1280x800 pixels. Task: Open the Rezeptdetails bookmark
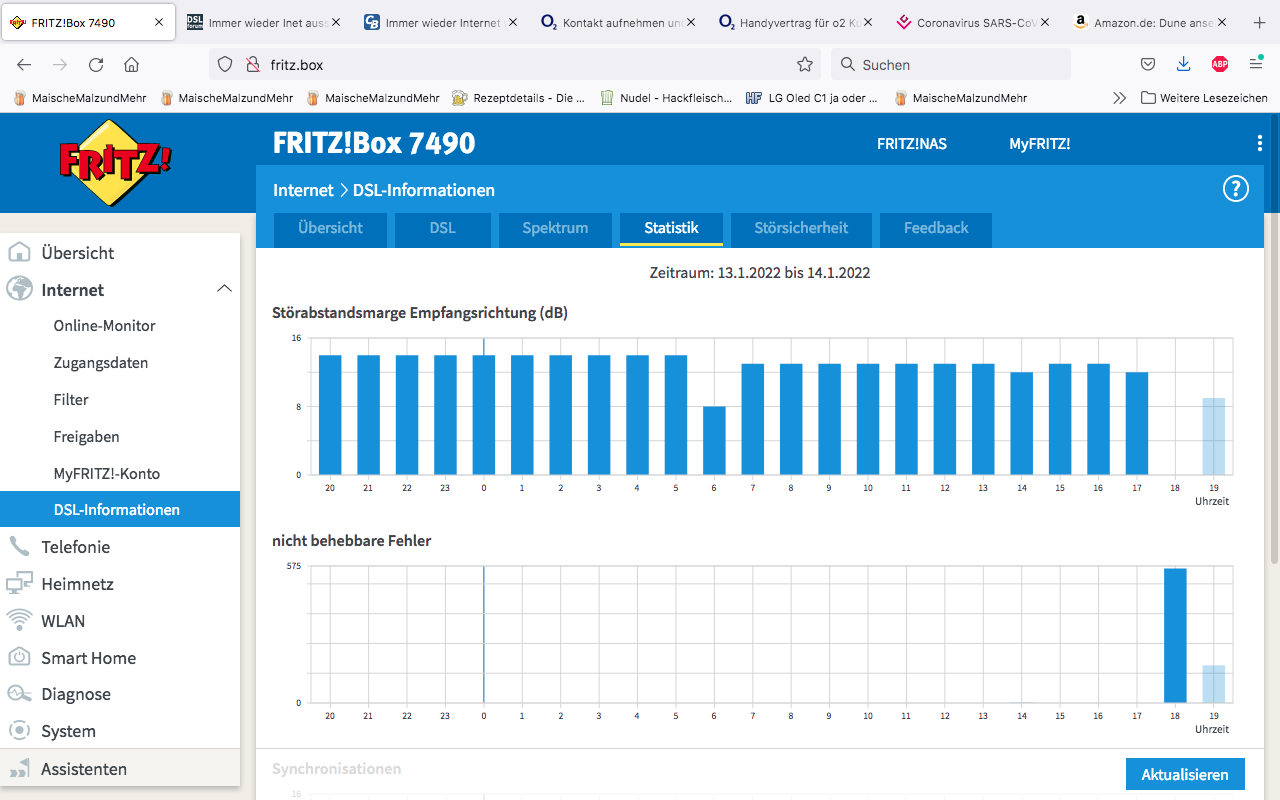(x=519, y=98)
